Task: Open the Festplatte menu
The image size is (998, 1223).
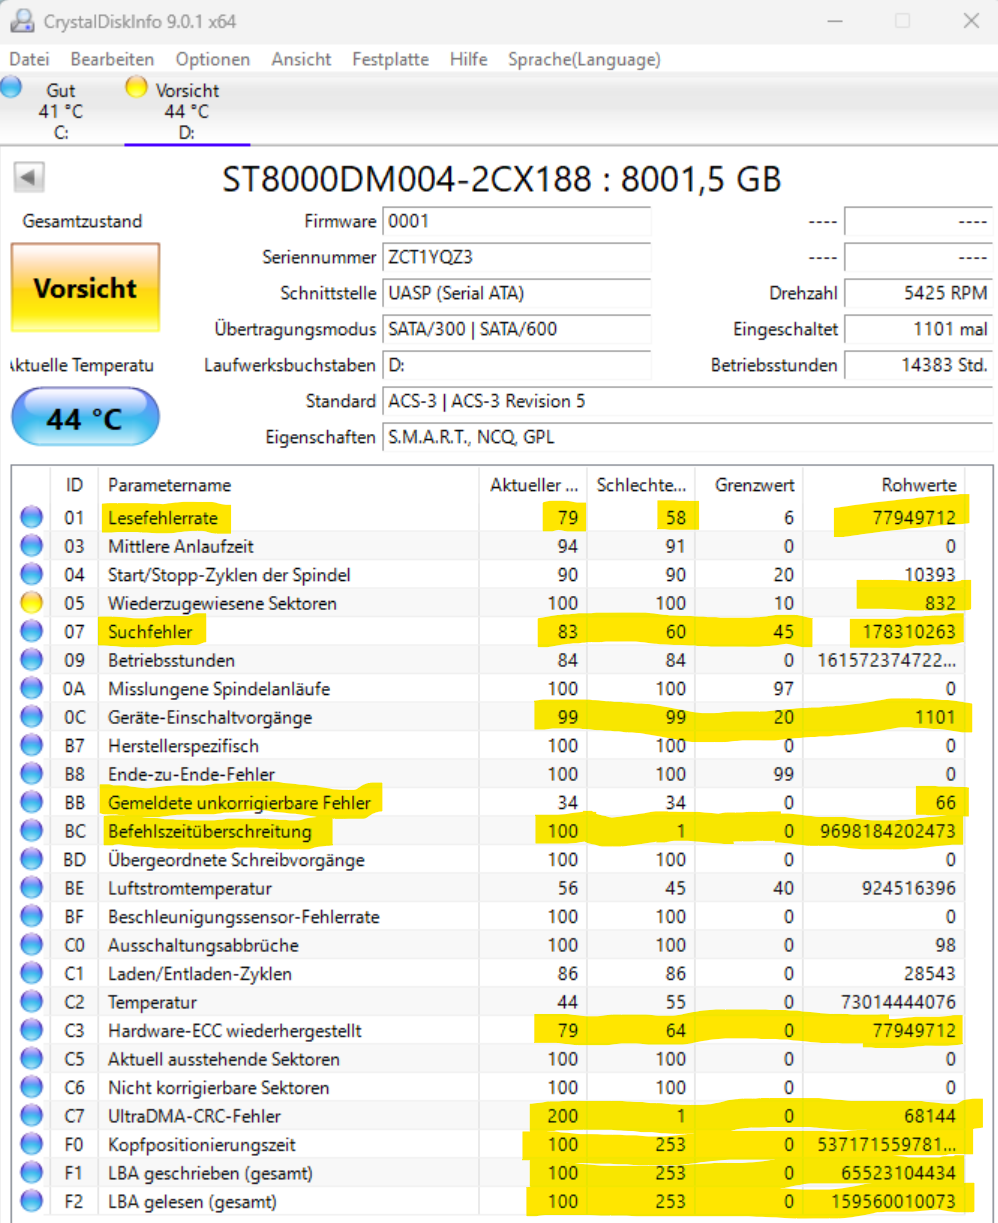Action: (390, 59)
